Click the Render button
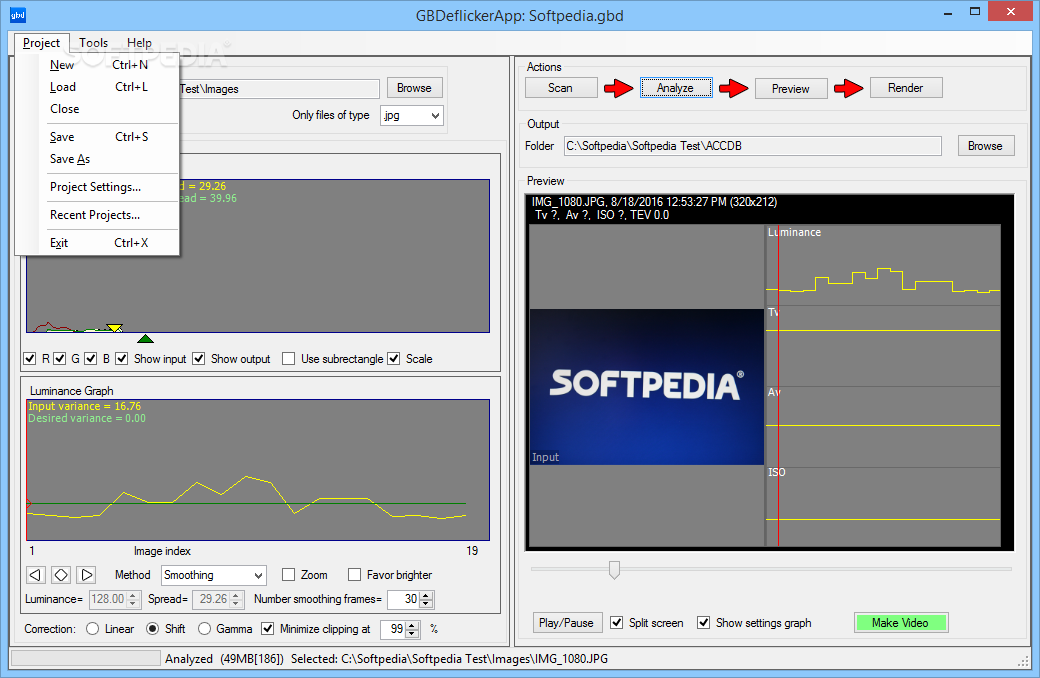 pos(905,88)
